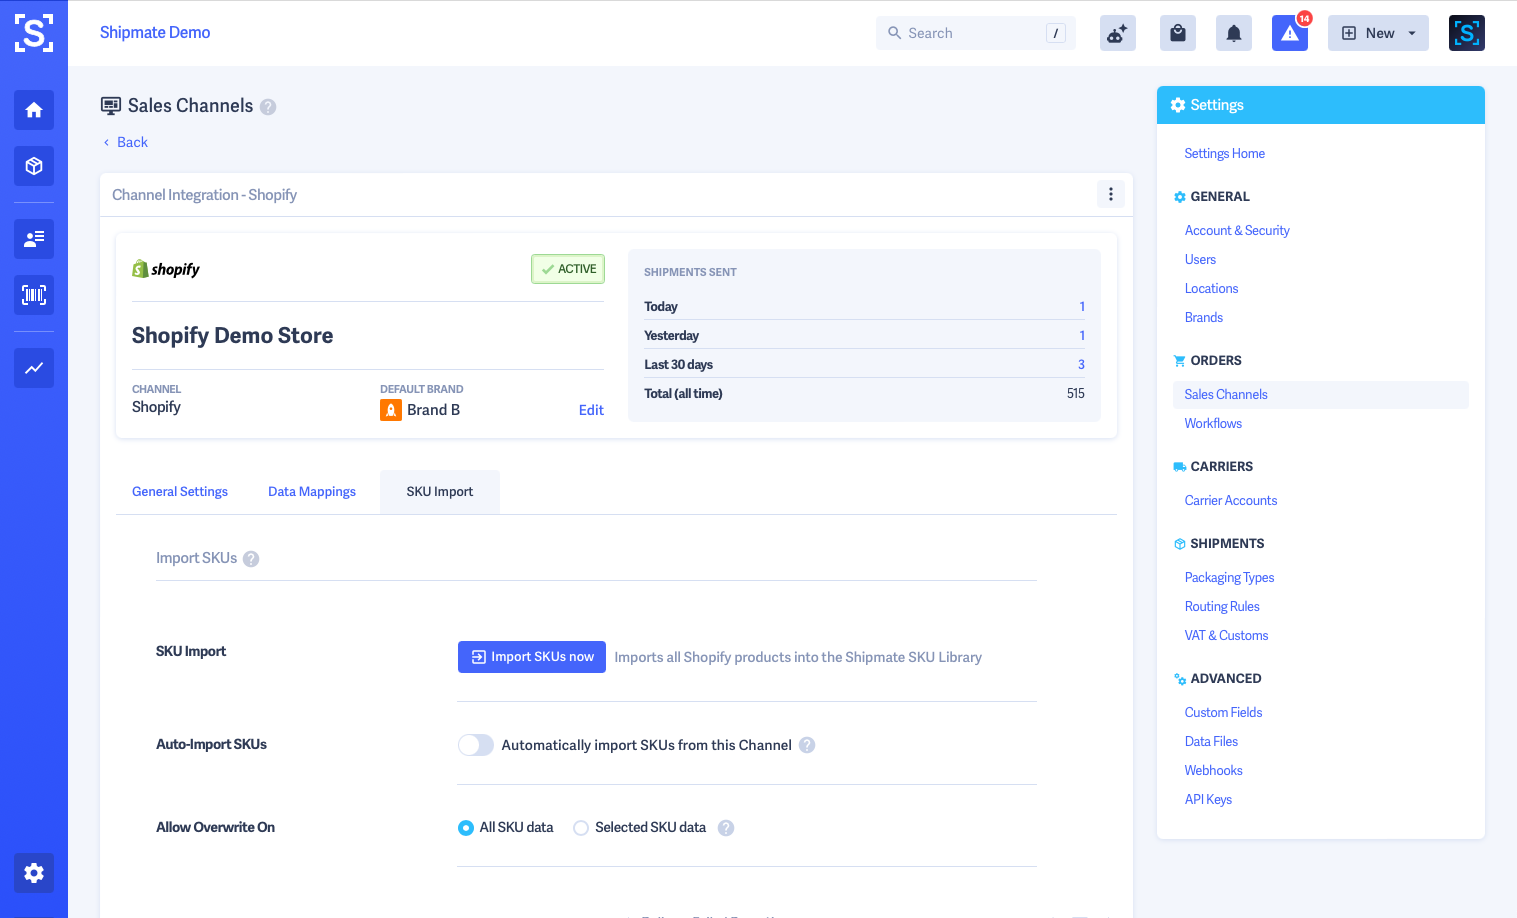Open General Settings tab
Image resolution: width=1517 pixels, height=918 pixels.
click(180, 492)
